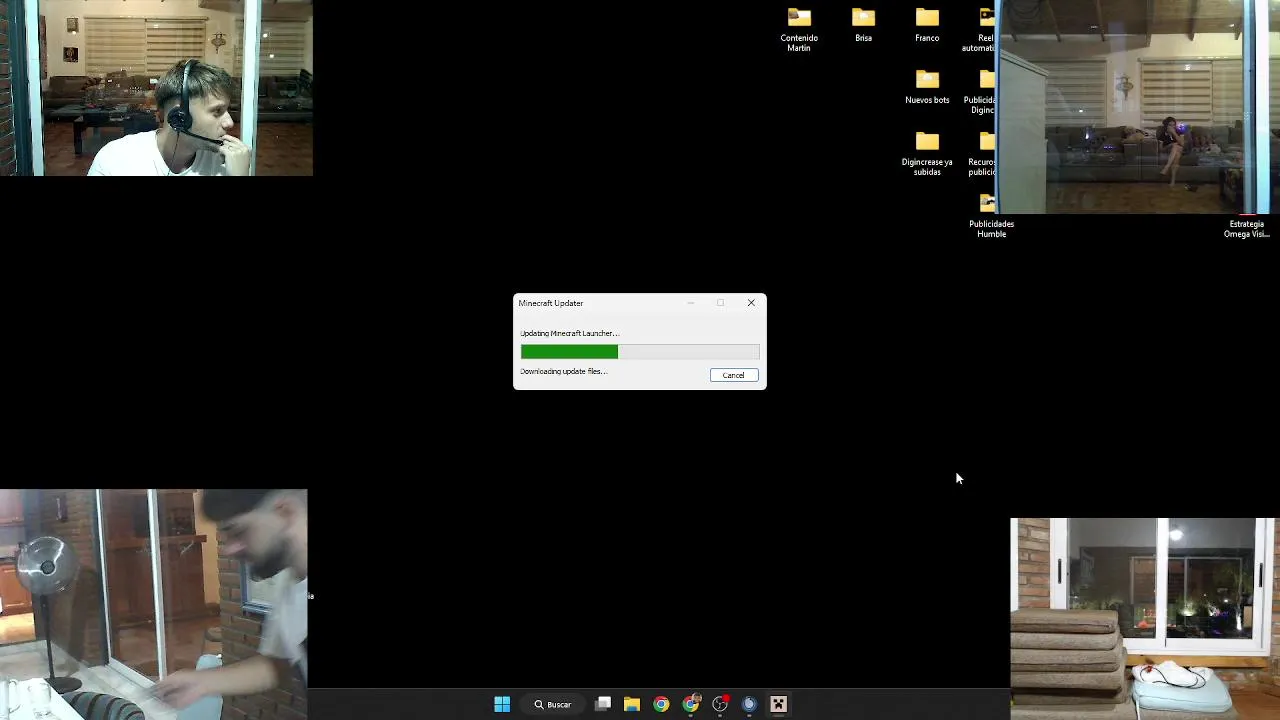Viewport: 1280px width, 720px height.
Task: Cancel the Minecraft Launcher update
Action: tap(733, 375)
